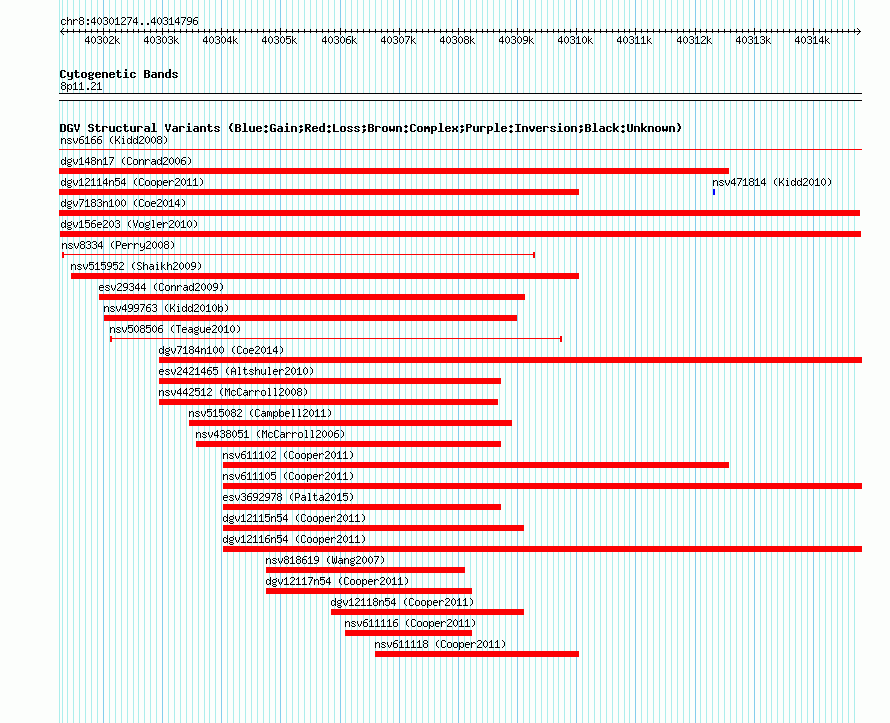Viewport: 890px width, 723px height.
Task: Click the 40310k ruler position
Action: [x=576, y=40]
